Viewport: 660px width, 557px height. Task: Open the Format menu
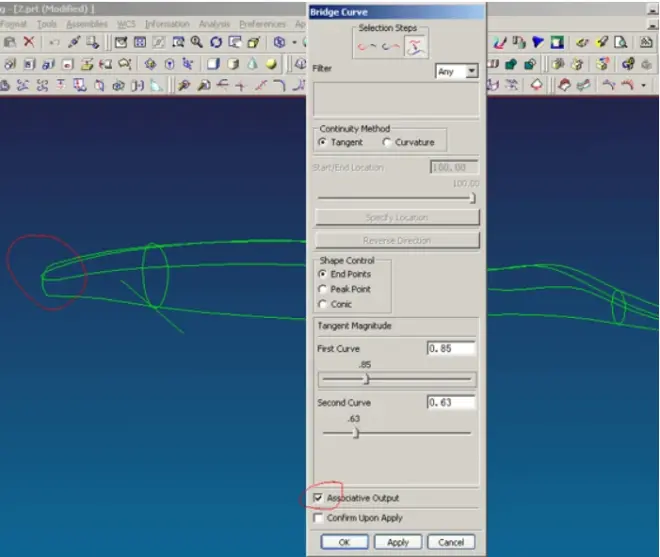(x=13, y=24)
